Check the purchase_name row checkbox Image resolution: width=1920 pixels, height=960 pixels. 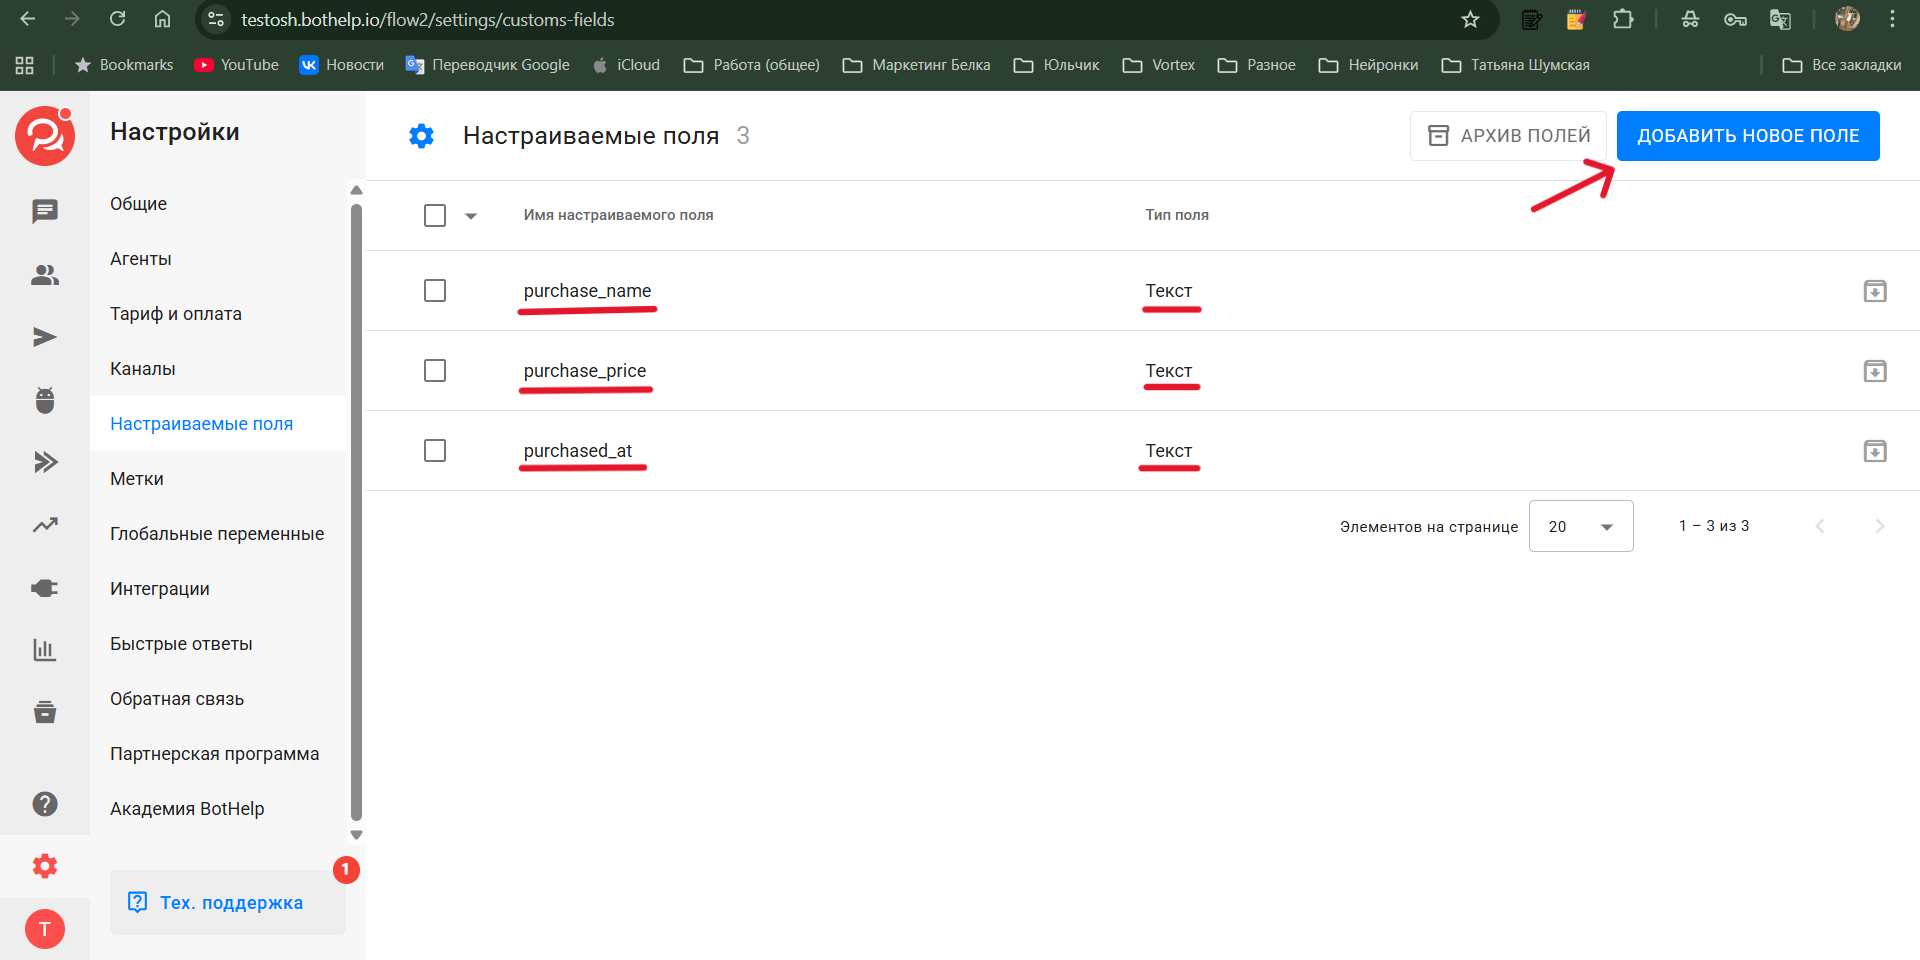pos(435,291)
